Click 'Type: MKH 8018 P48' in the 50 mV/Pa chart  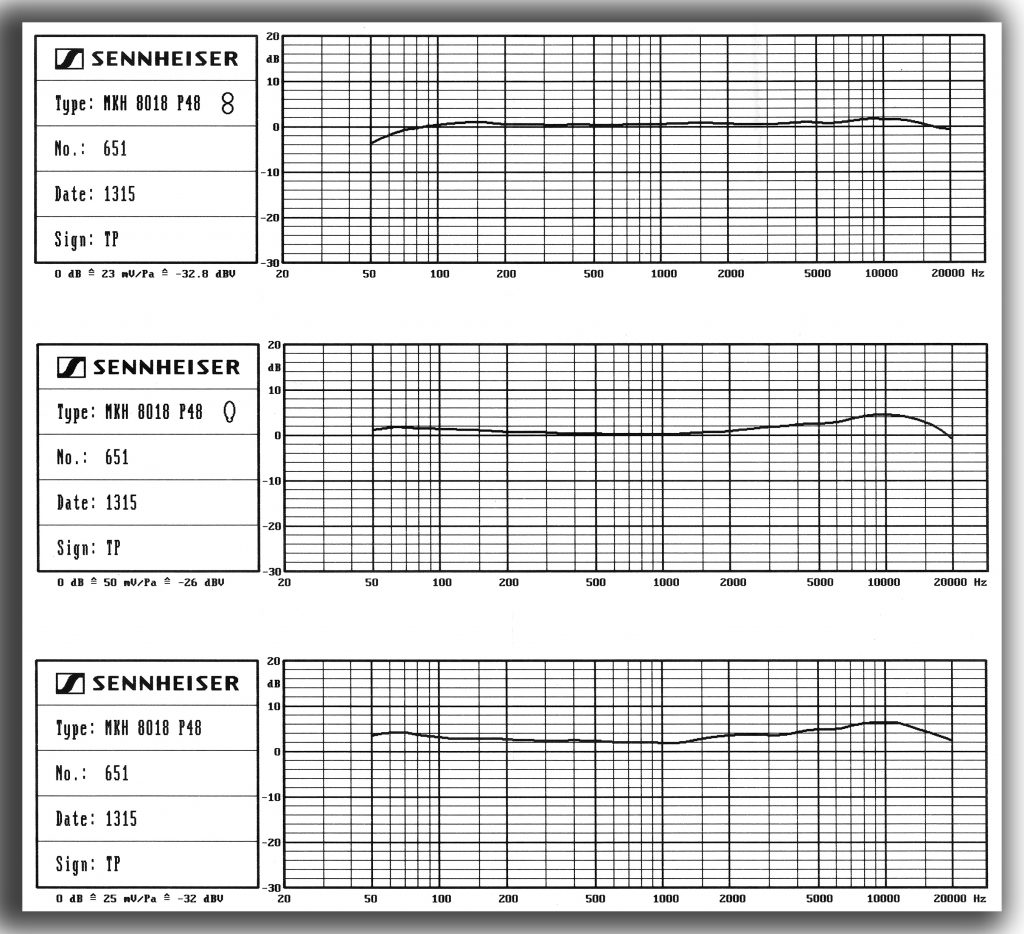click(130, 411)
